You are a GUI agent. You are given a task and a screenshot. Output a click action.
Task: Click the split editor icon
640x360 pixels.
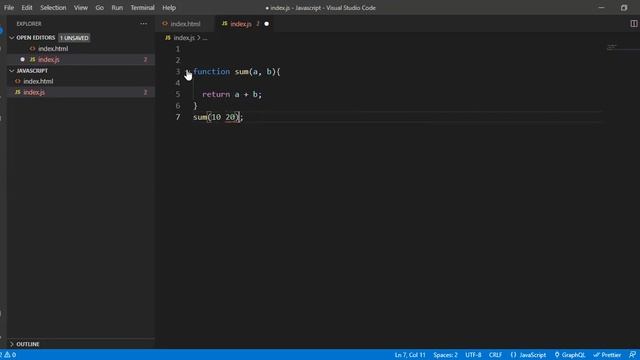pos(634,24)
